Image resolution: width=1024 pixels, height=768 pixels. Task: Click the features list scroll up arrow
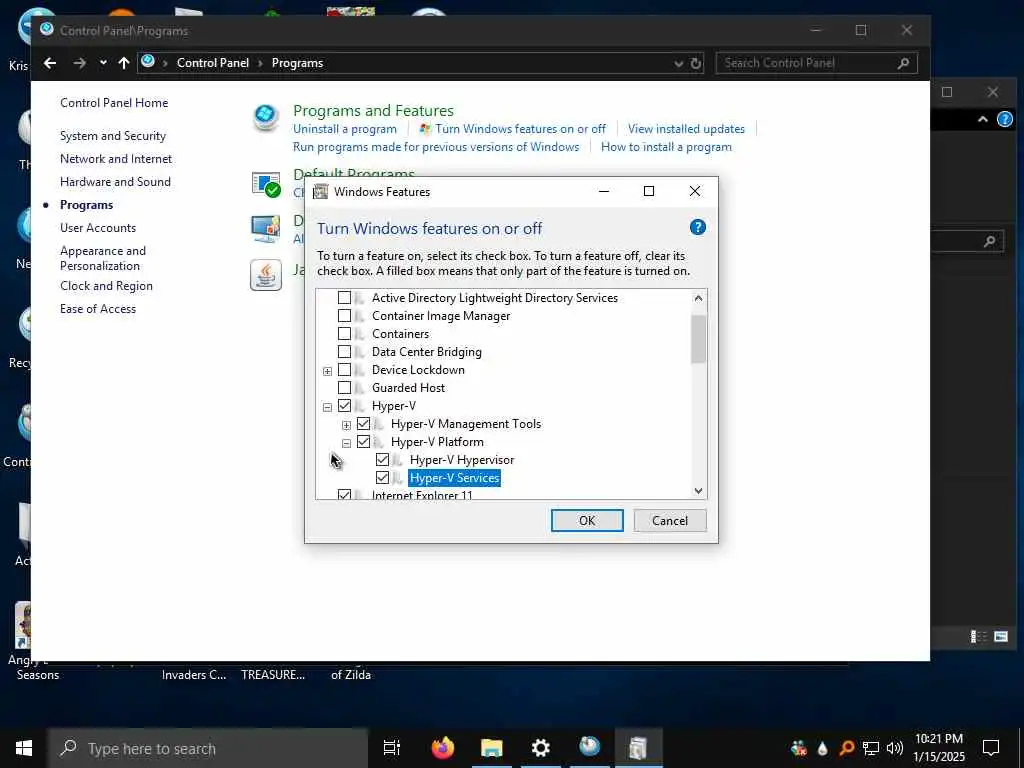pyautogui.click(x=698, y=298)
